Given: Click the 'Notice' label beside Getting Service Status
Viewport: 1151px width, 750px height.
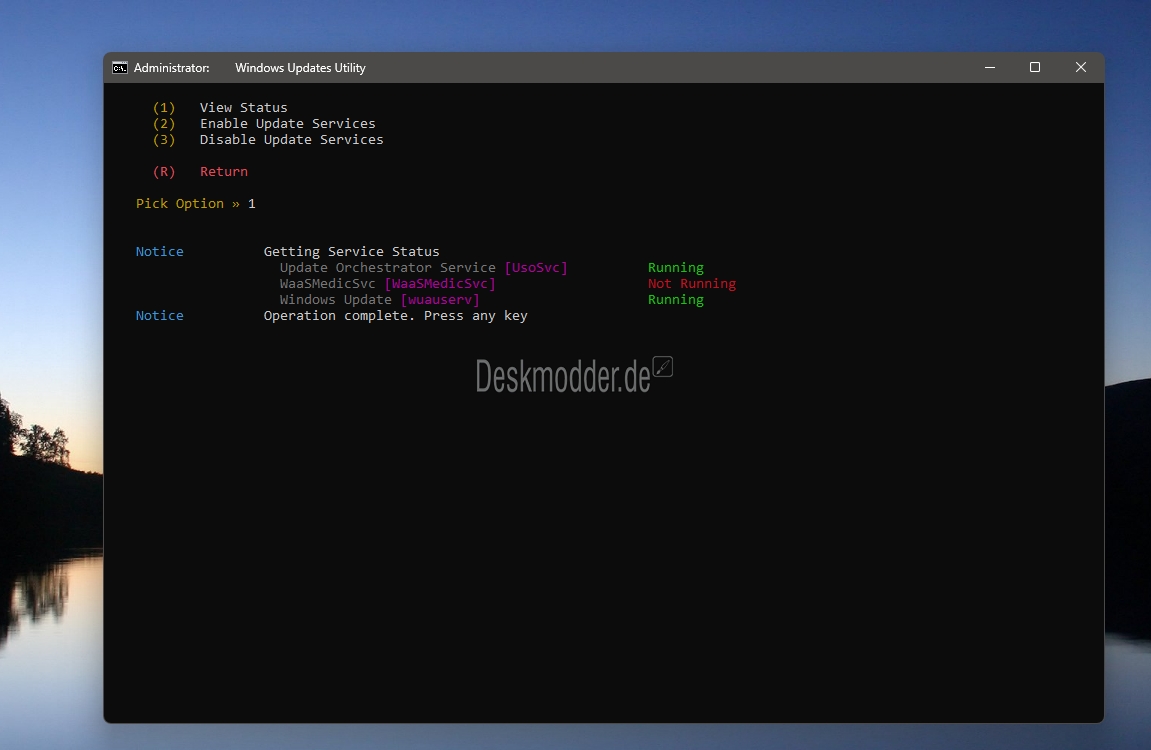Looking at the screenshot, I should [x=159, y=252].
